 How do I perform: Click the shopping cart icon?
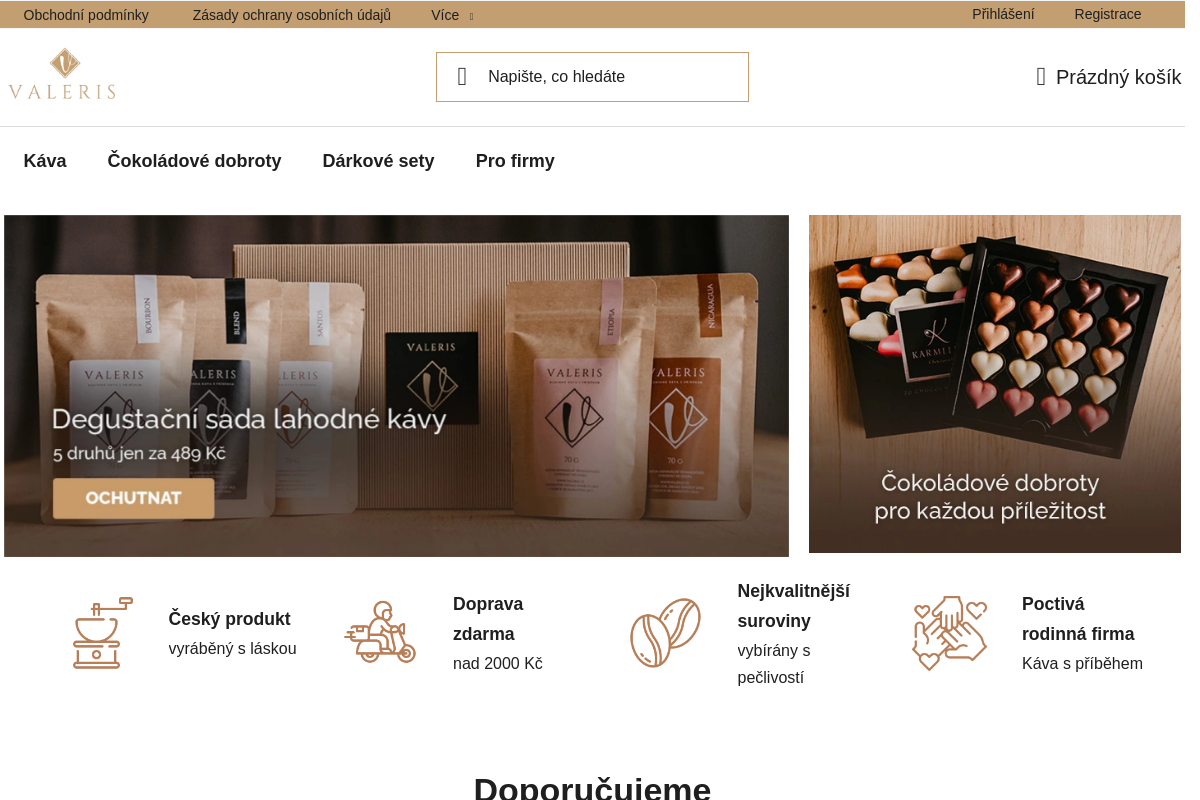[1041, 77]
